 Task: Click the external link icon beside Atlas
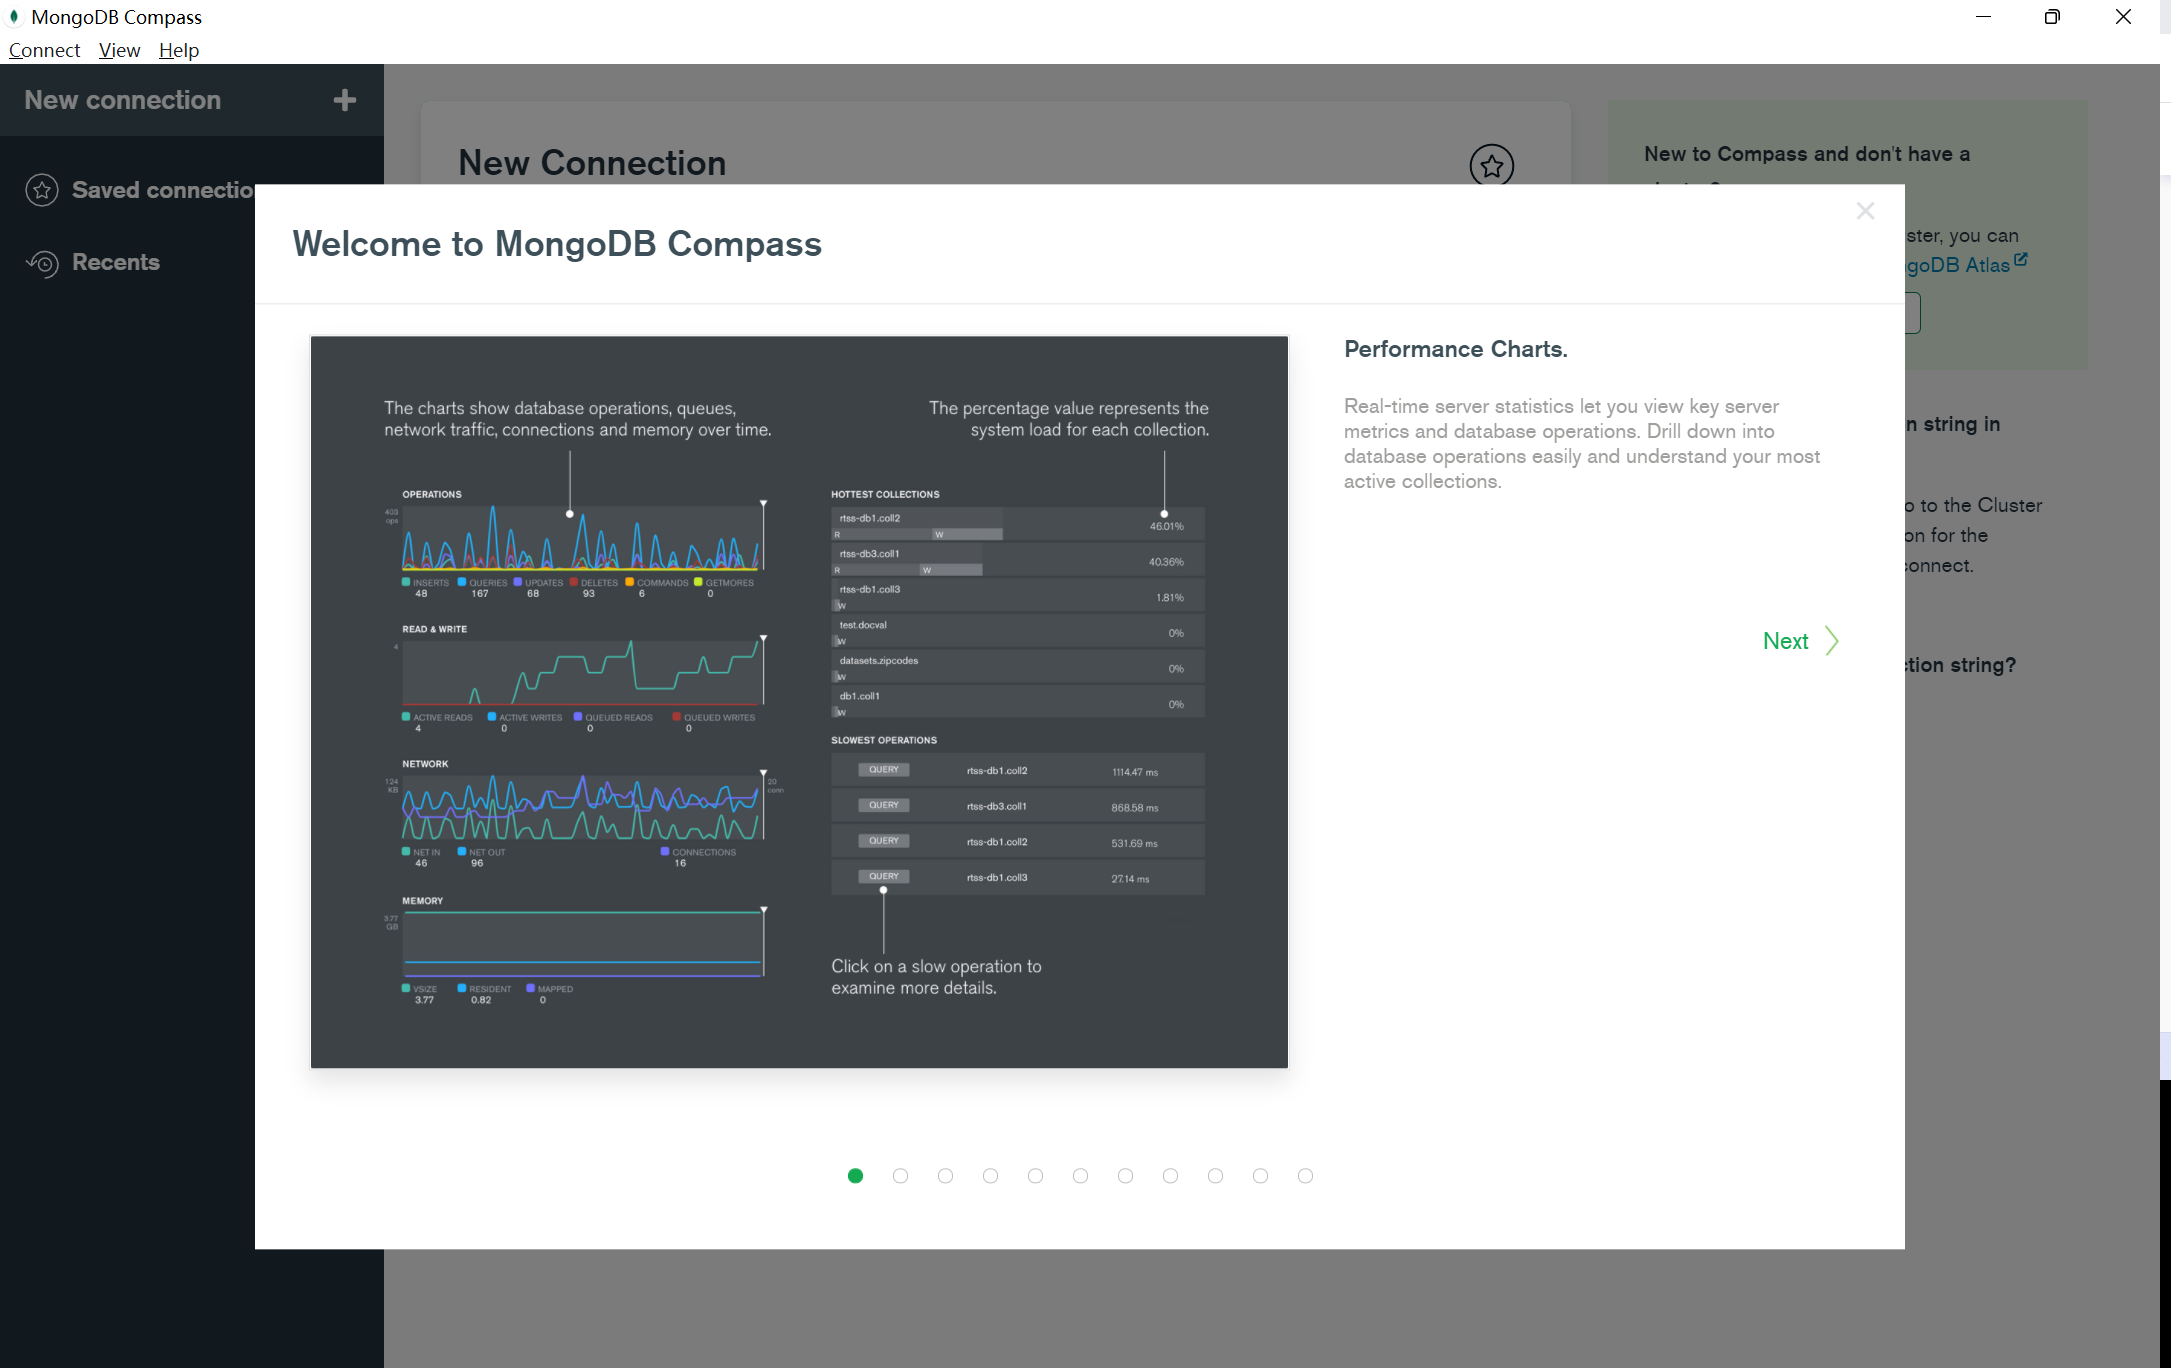(x=2020, y=259)
